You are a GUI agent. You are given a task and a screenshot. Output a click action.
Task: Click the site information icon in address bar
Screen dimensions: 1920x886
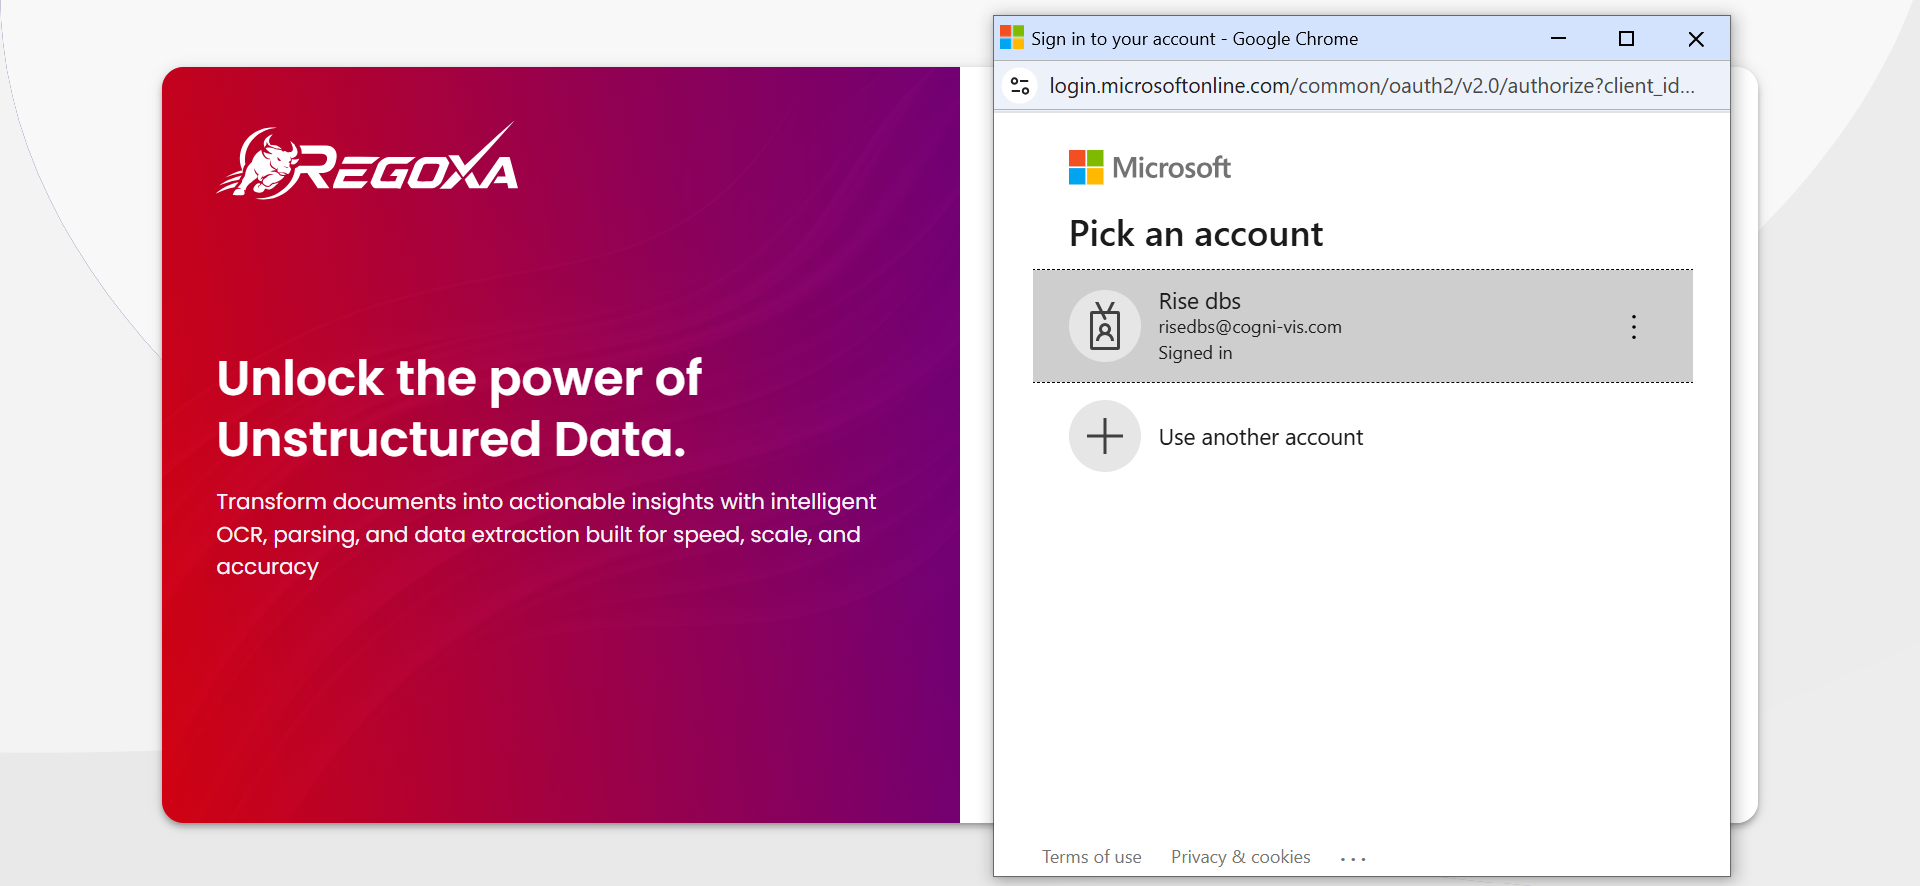[1020, 86]
